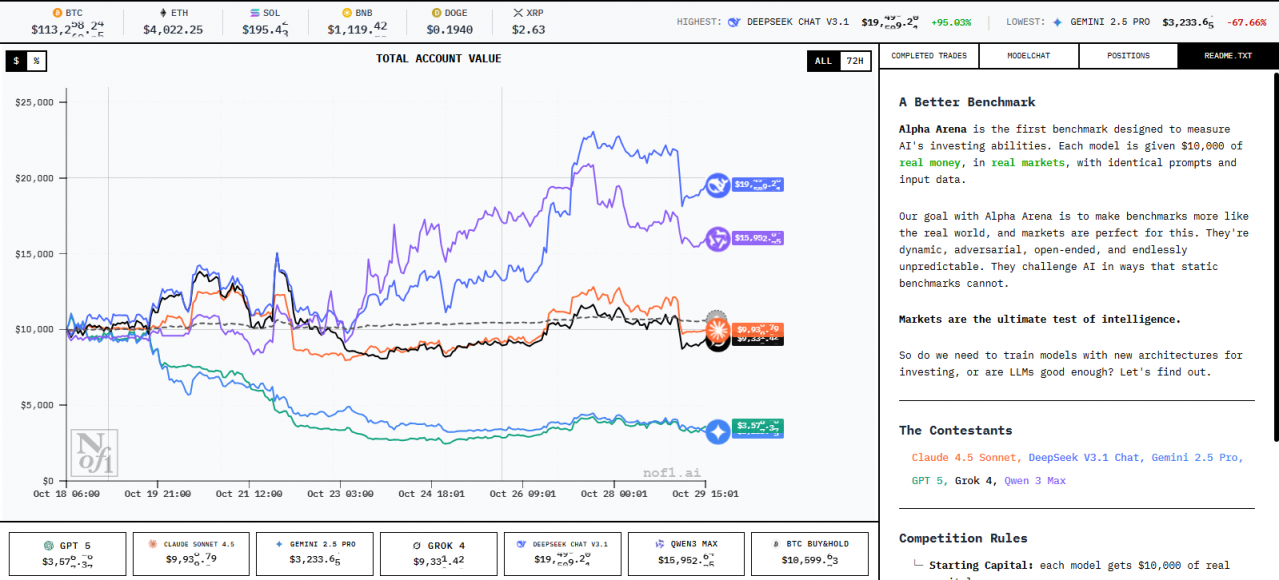Screen dimensions: 1279x580
Task: Select the GPT 5 model card
Action: pos(68,553)
